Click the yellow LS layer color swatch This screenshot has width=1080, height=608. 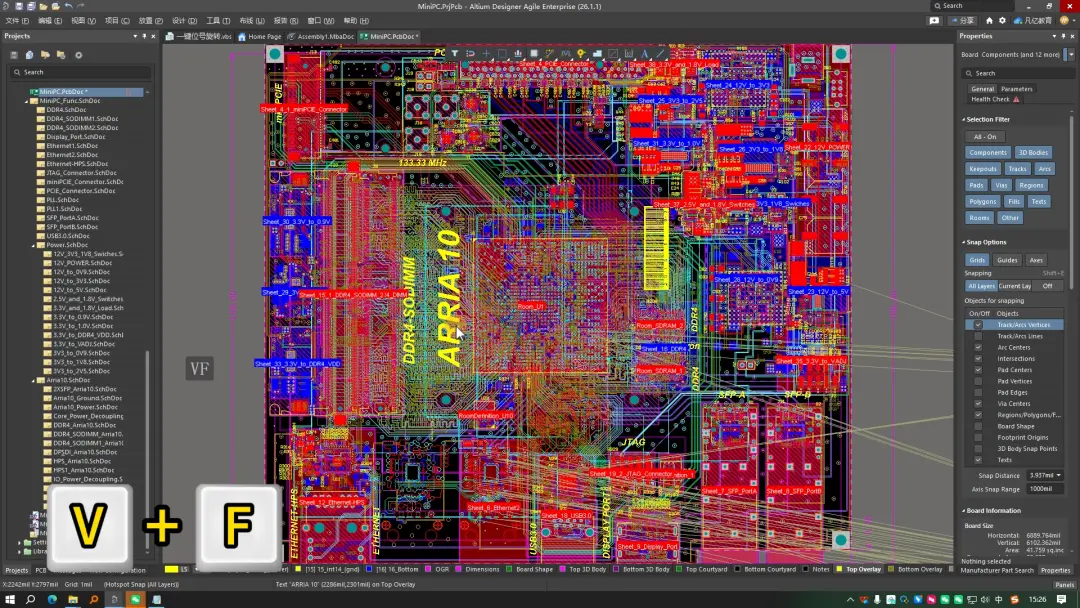[x=171, y=569]
